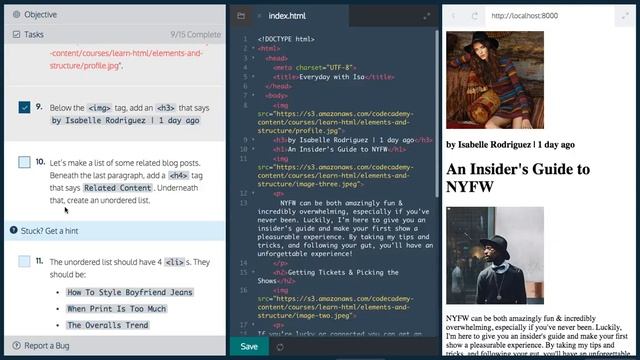Click the Report a Bug link

[x=47, y=345]
